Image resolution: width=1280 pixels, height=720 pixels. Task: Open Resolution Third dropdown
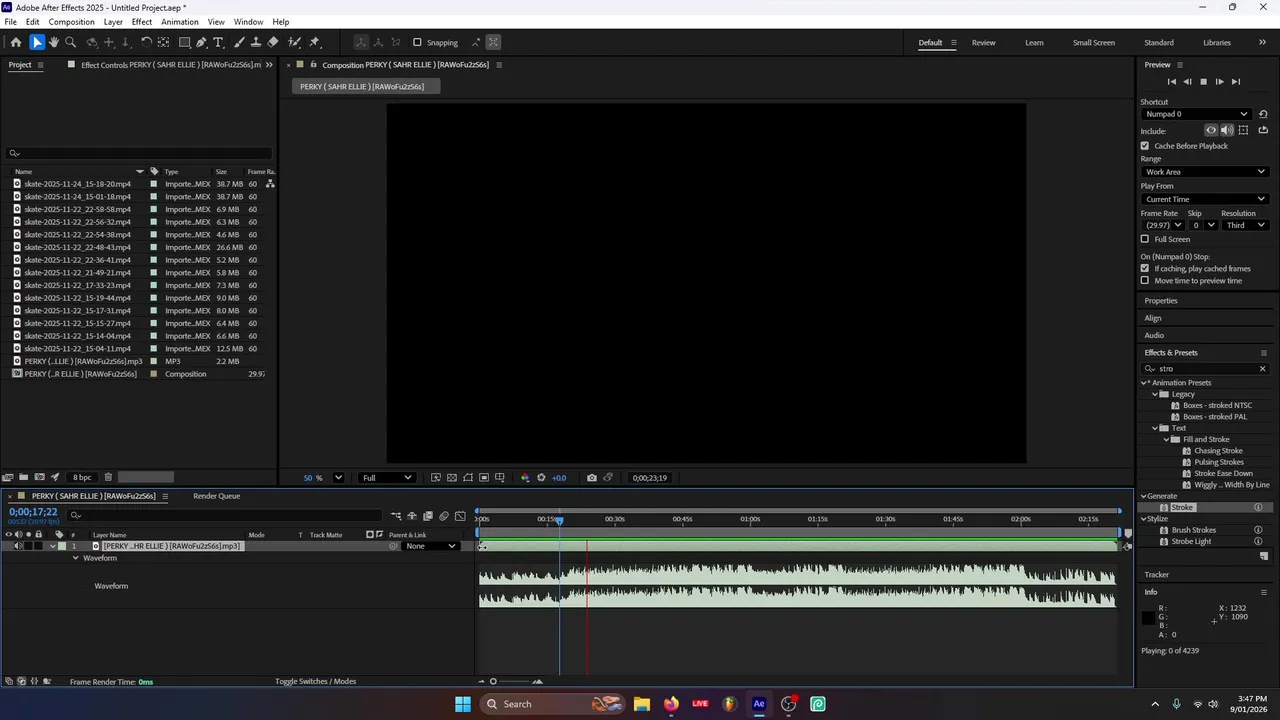tap(1245, 225)
